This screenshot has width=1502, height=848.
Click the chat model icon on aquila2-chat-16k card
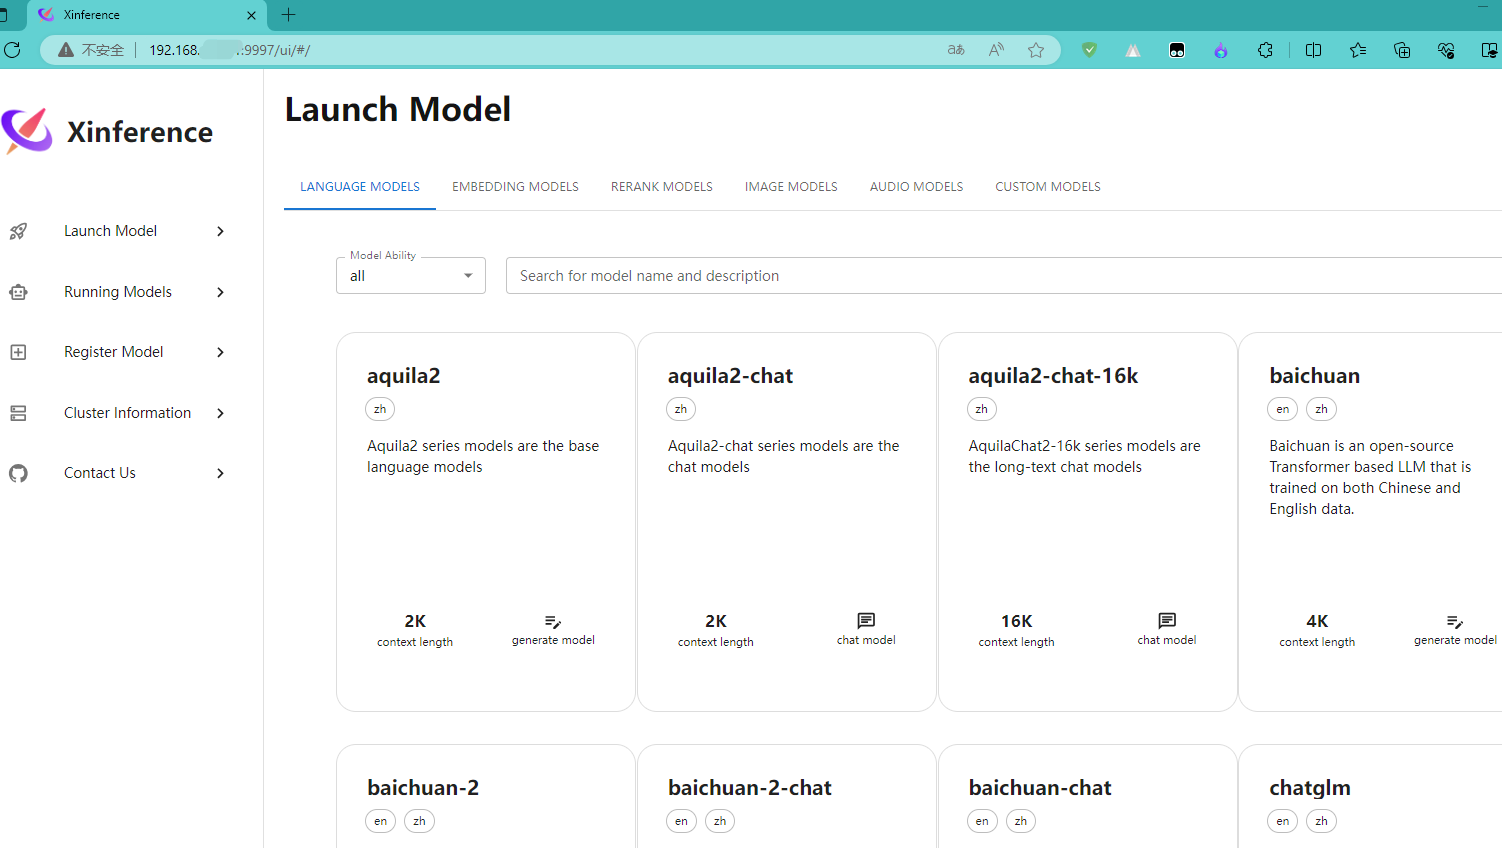click(1167, 621)
